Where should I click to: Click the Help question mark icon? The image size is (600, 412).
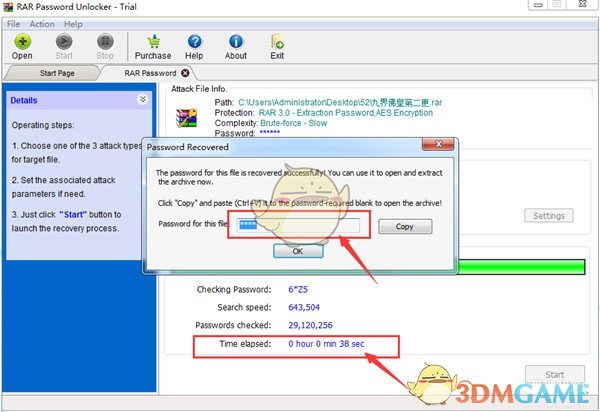pyautogui.click(x=194, y=42)
